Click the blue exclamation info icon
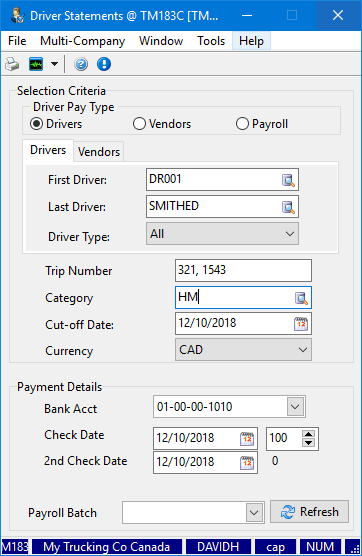 click(104, 65)
